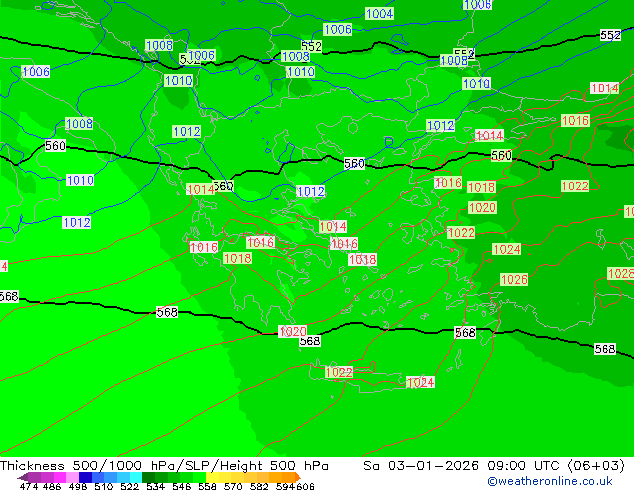
Task: Pick the bright yellow legend swatch
Action: click(213, 477)
